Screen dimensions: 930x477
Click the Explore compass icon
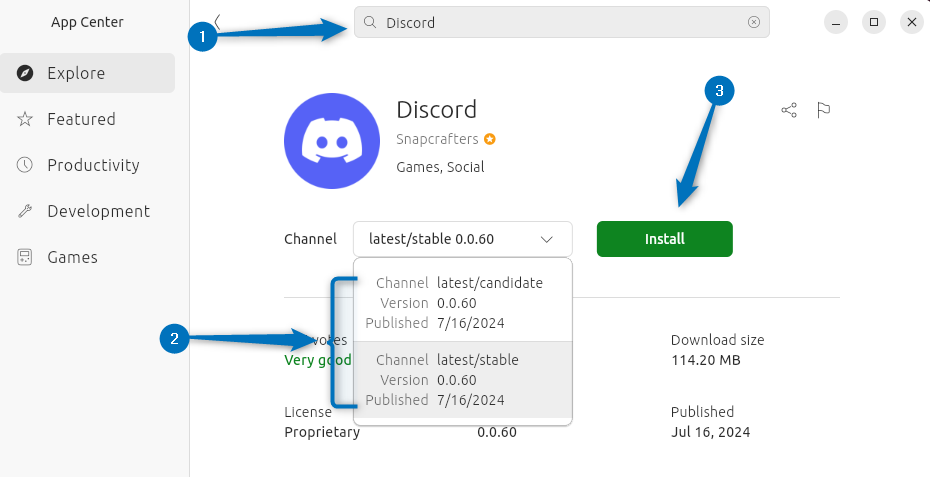click(x=25, y=74)
